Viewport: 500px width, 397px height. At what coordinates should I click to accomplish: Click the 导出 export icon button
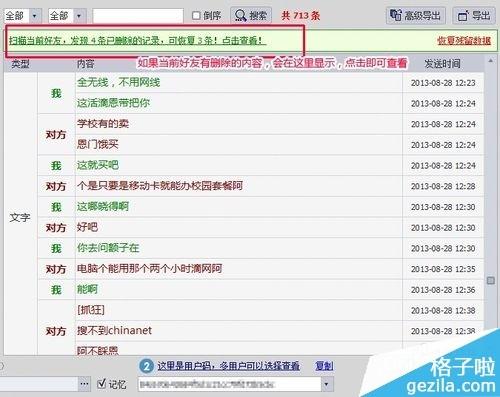tap(474, 15)
